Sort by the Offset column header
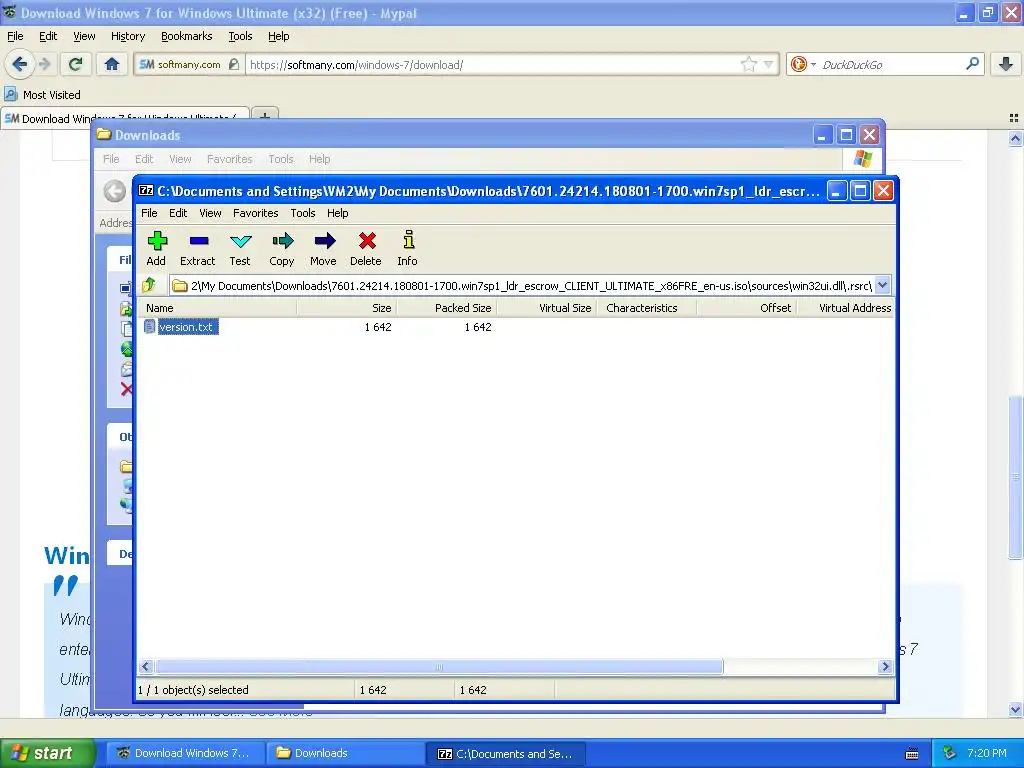Screen dimensions: 1024x768 [746, 308]
